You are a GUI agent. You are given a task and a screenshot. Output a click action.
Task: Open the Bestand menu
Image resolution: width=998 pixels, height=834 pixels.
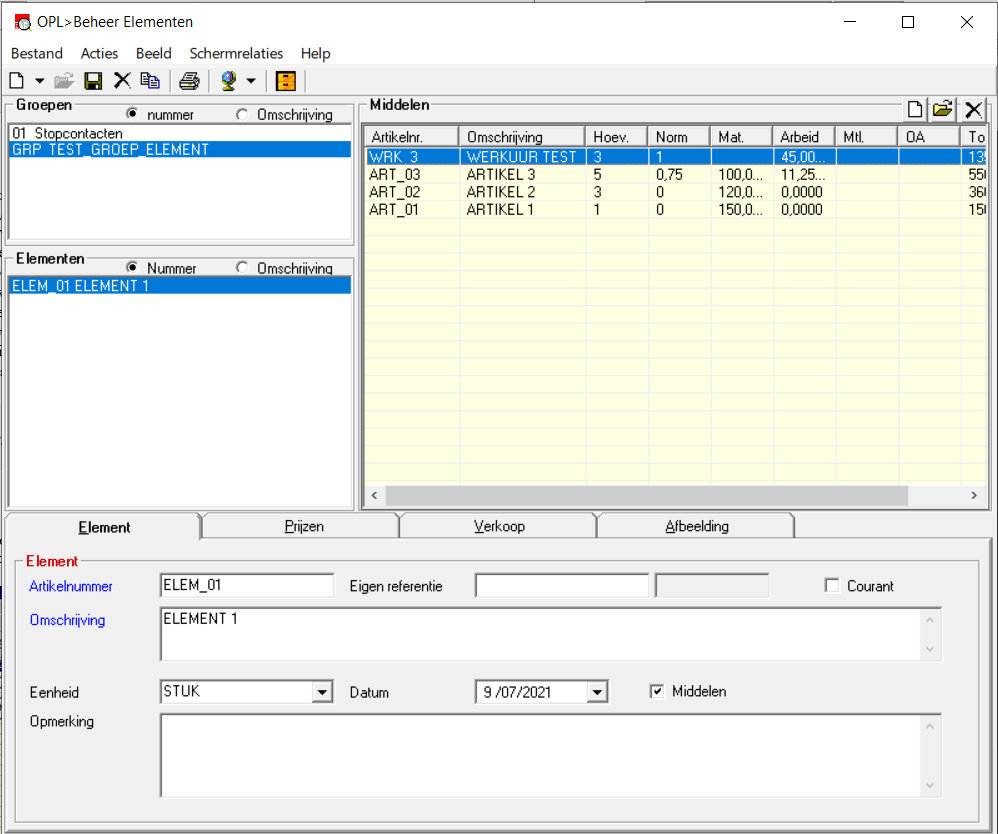37,53
